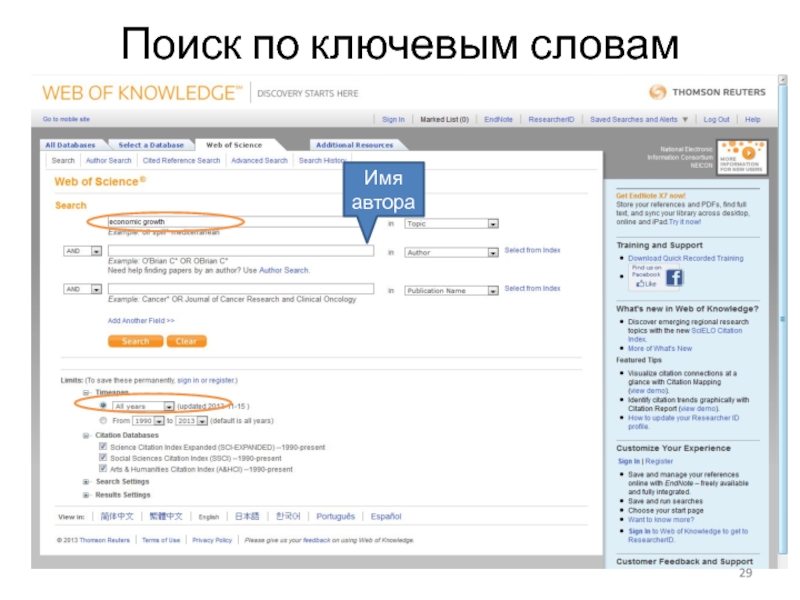Click the topic search field with economic growth

click(240, 221)
